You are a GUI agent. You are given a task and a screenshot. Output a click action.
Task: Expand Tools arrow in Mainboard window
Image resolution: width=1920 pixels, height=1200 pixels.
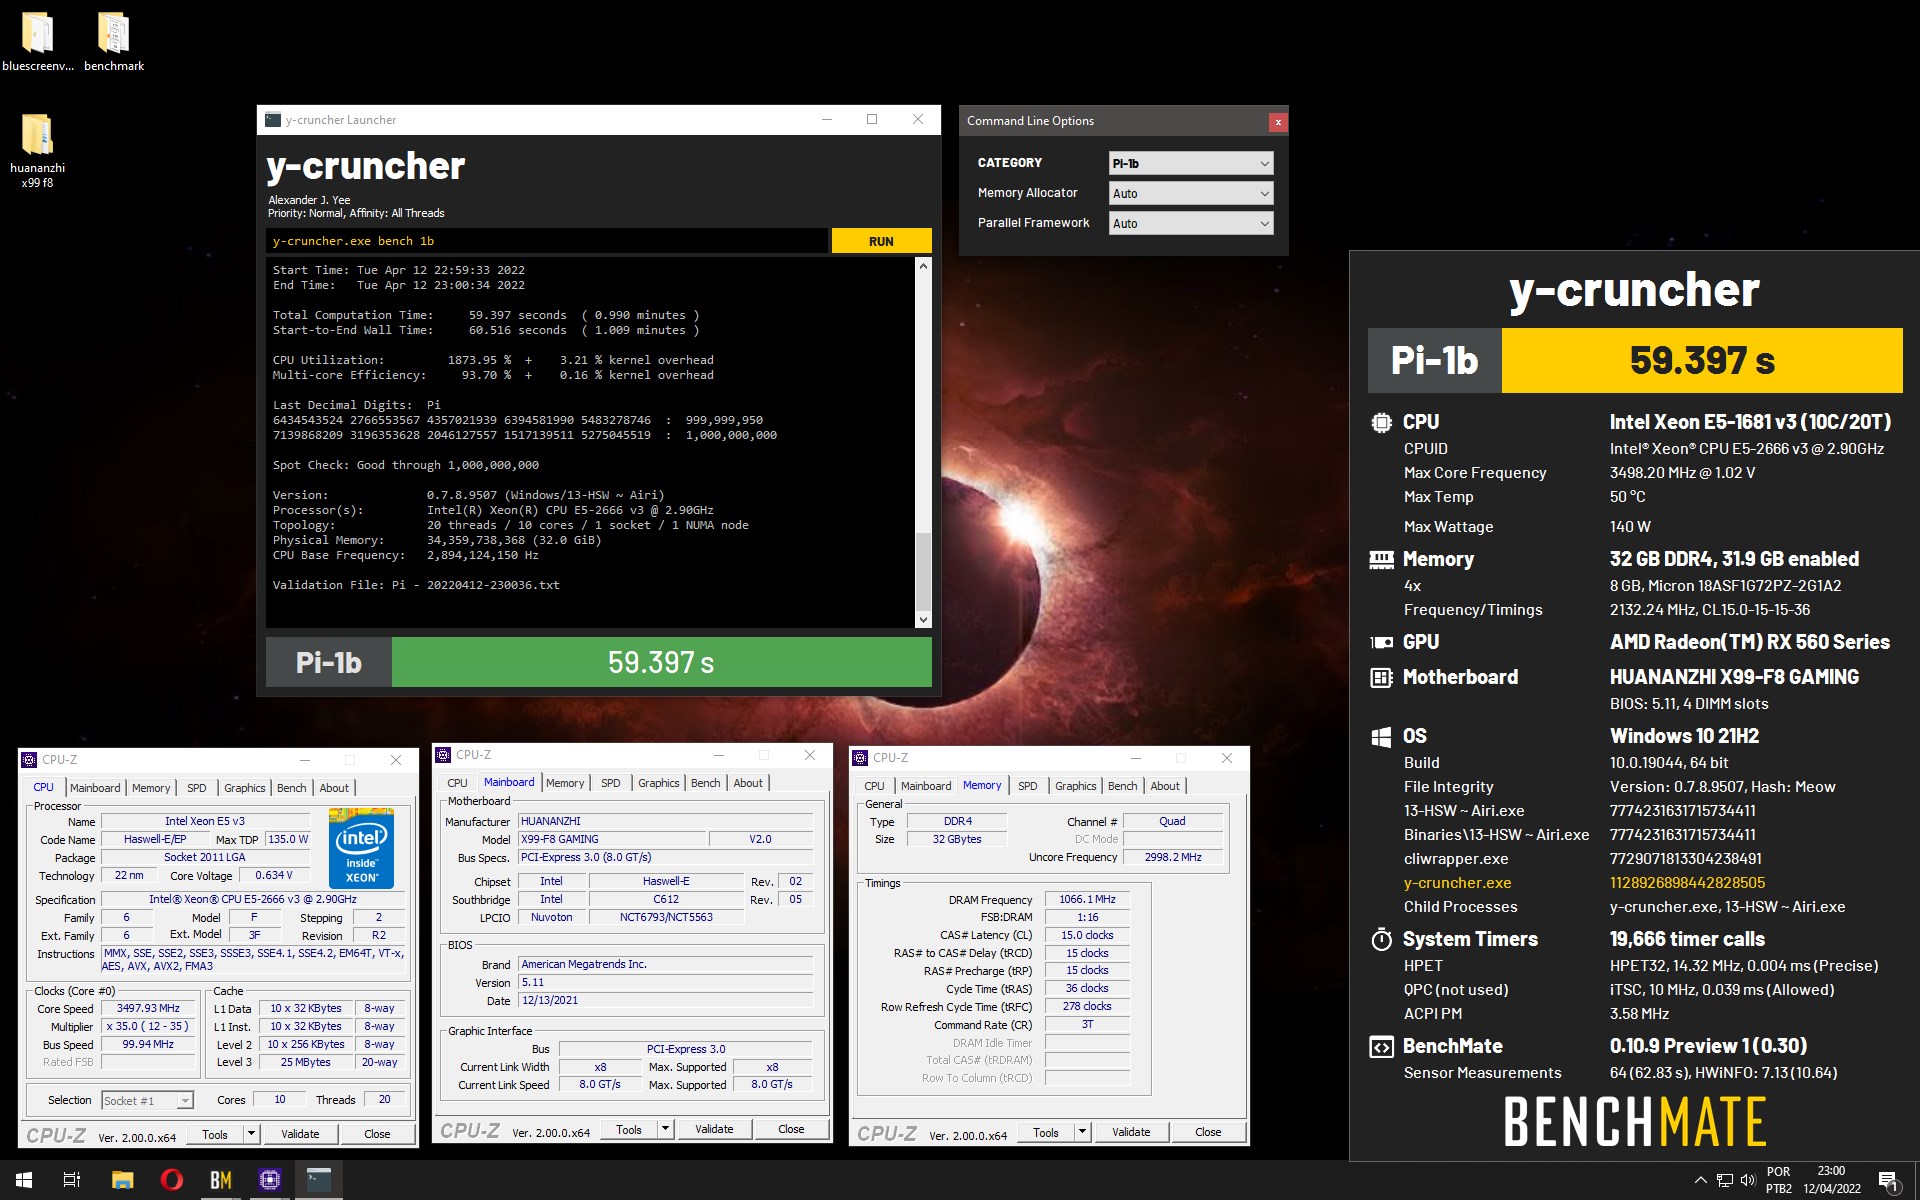coord(666,1129)
